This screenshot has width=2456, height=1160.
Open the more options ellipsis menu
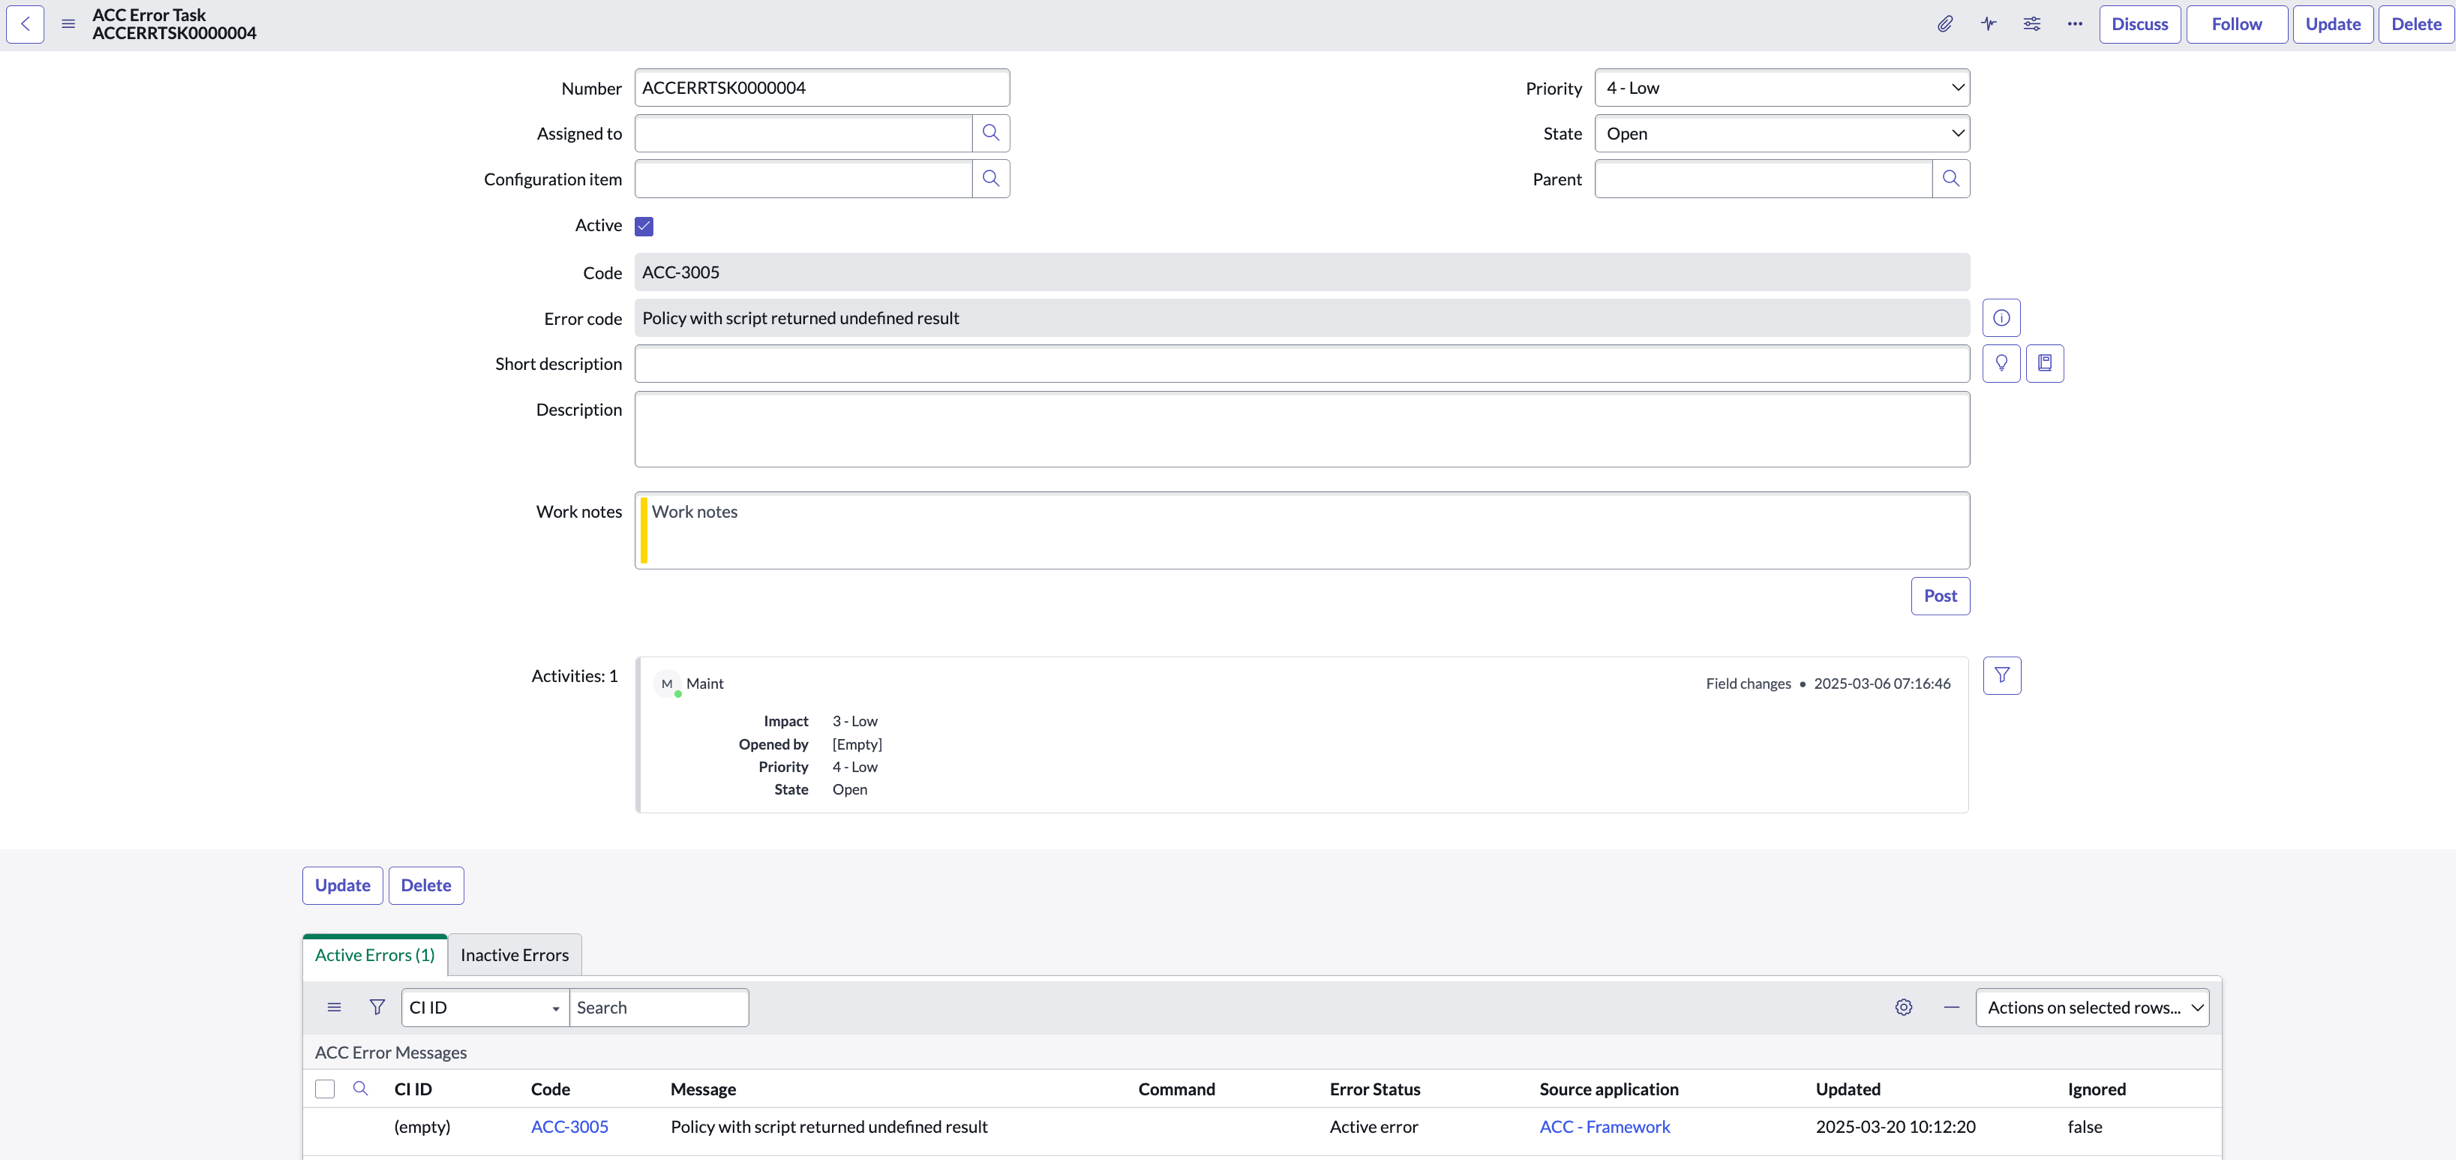pyautogui.click(x=2075, y=24)
